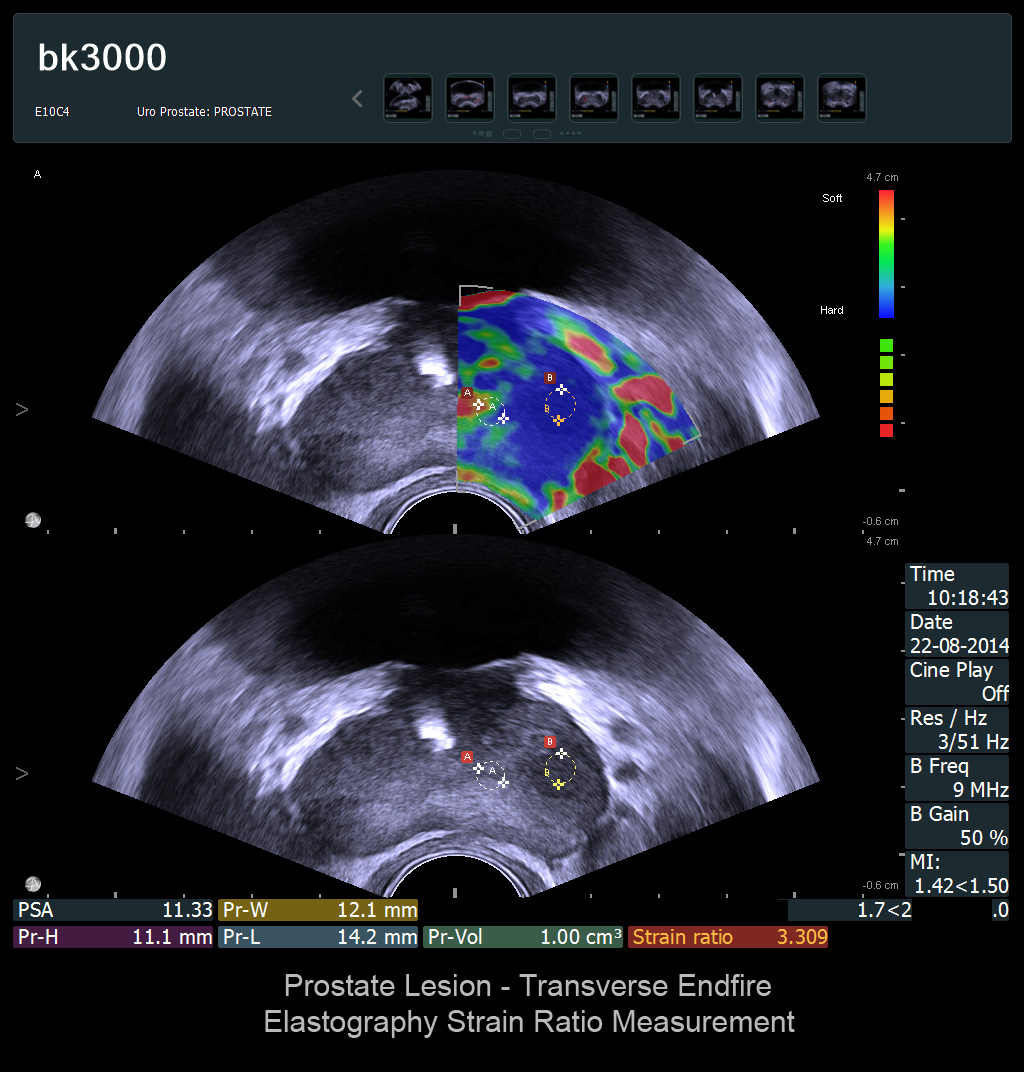
Task: Select the Pr-Vol measurement field
Action: pos(523,937)
